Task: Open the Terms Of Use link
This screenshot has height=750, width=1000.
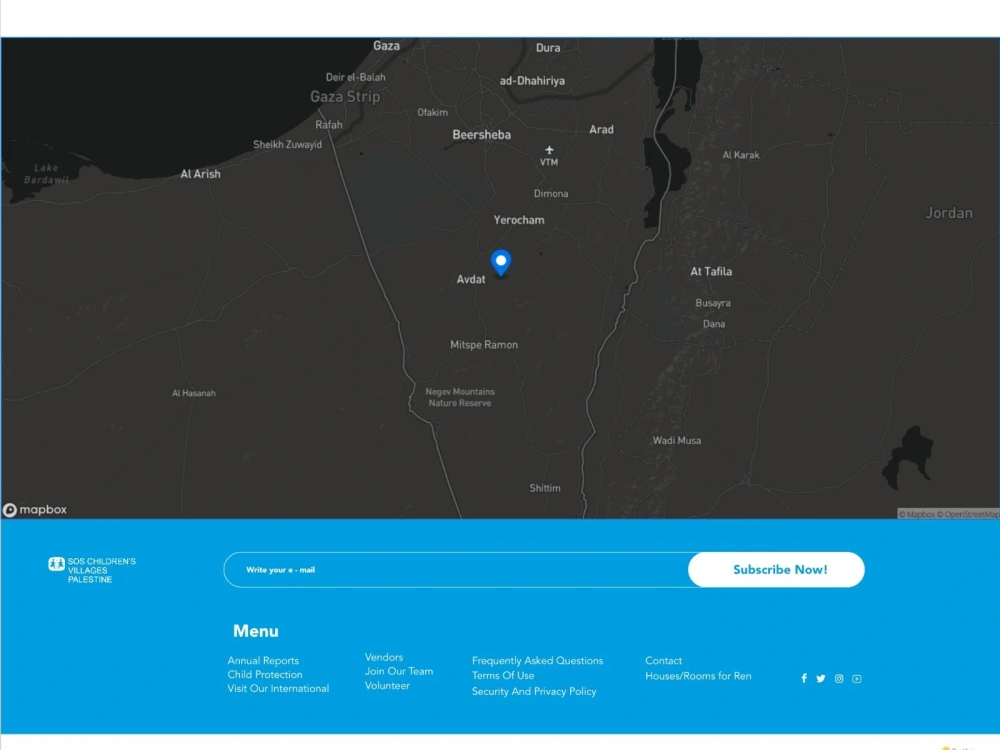Action: coord(503,676)
